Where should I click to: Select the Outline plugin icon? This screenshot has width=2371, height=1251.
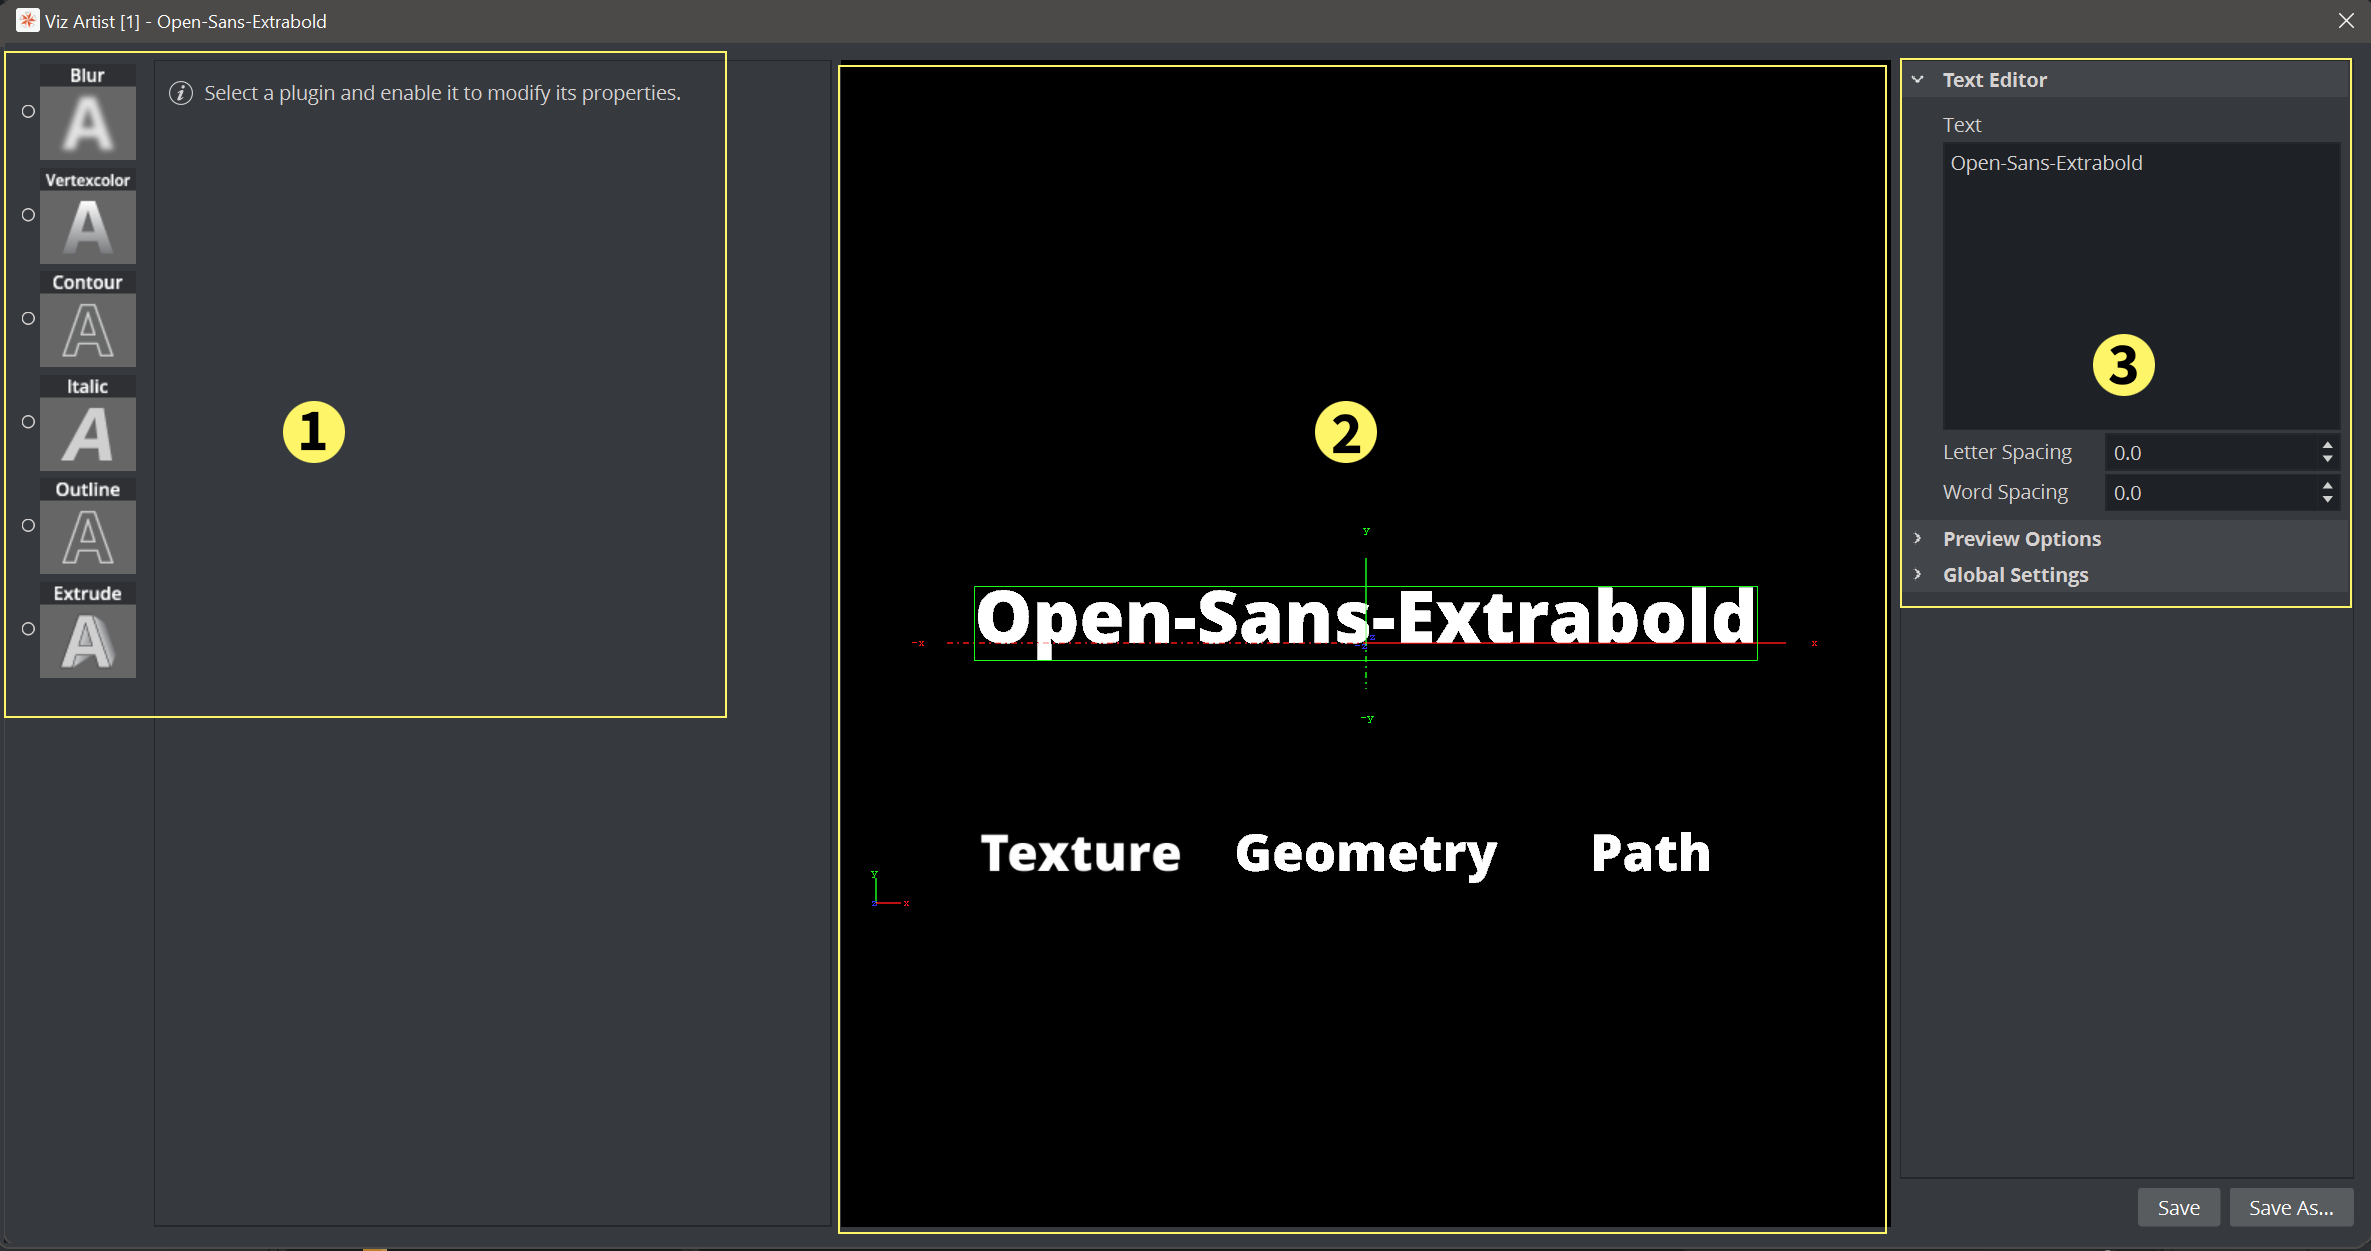pyautogui.click(x=88, y=538)
